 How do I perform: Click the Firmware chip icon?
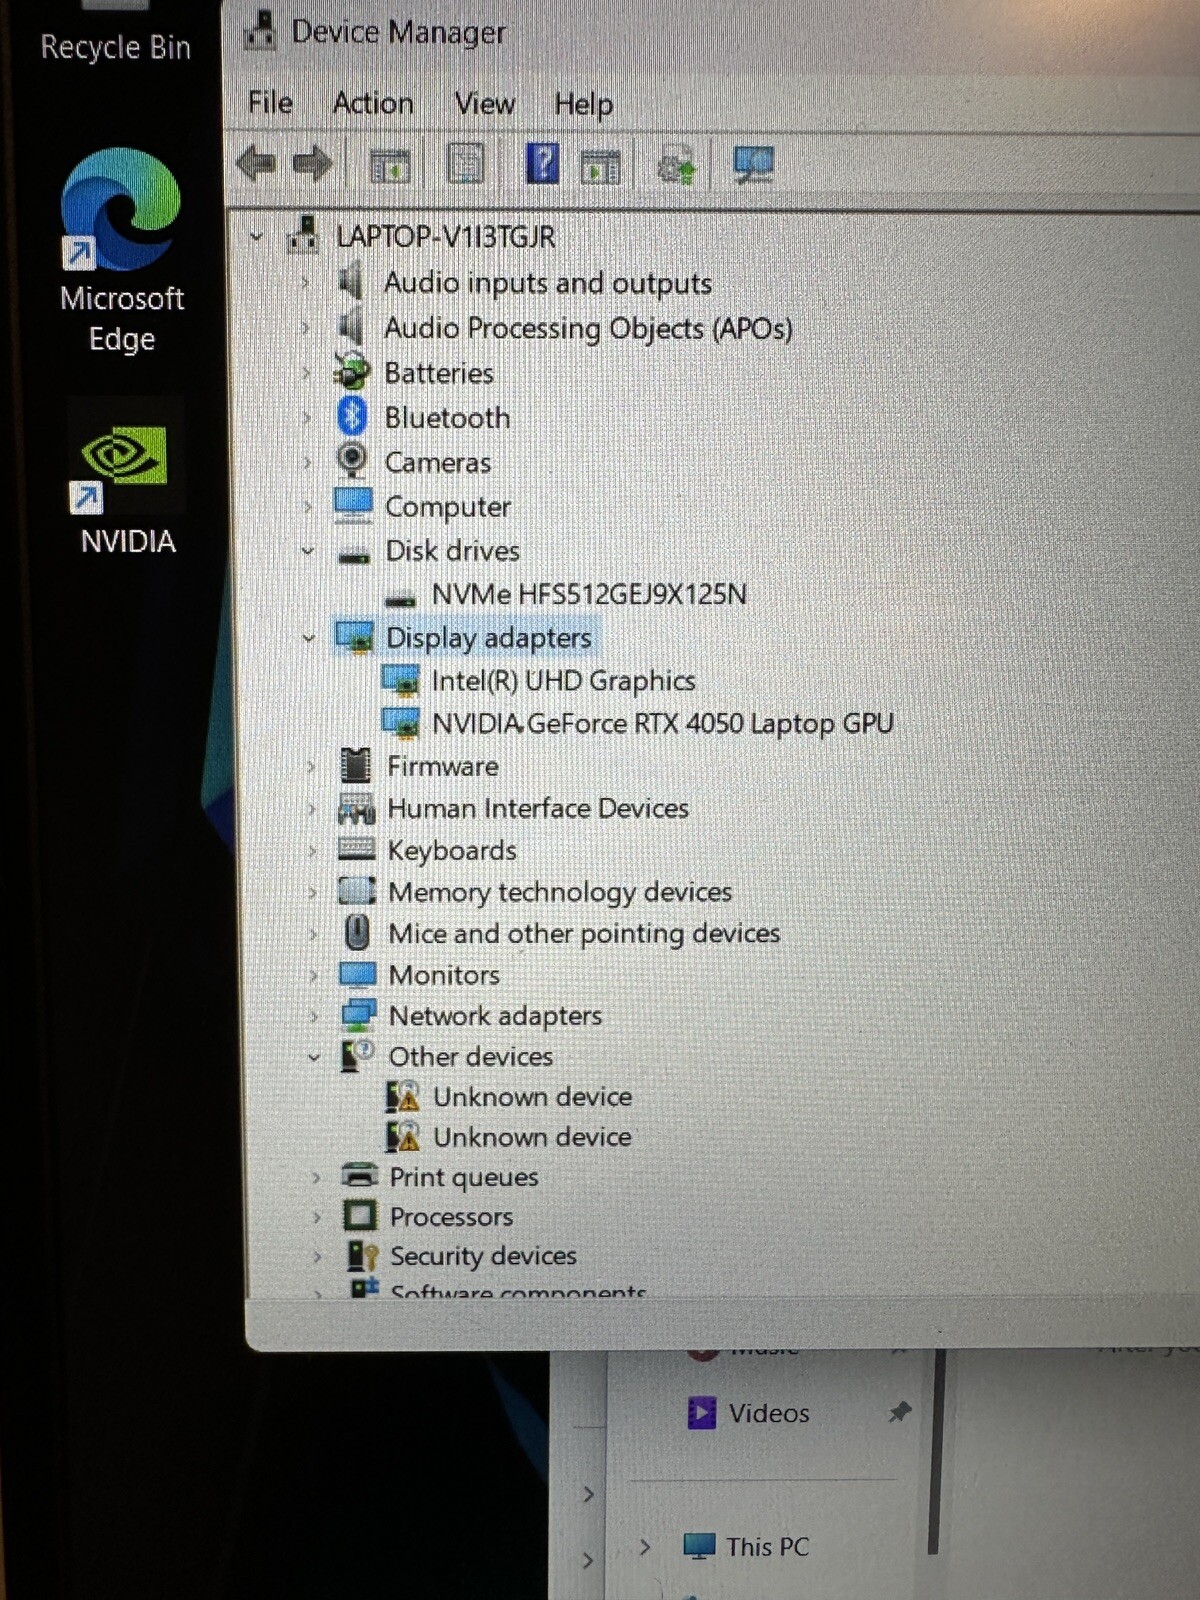tap(355, 766)
